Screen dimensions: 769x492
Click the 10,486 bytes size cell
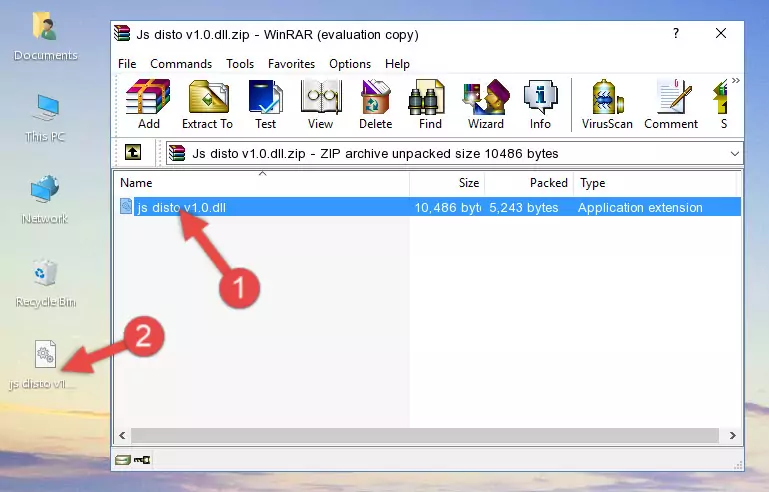447,207
